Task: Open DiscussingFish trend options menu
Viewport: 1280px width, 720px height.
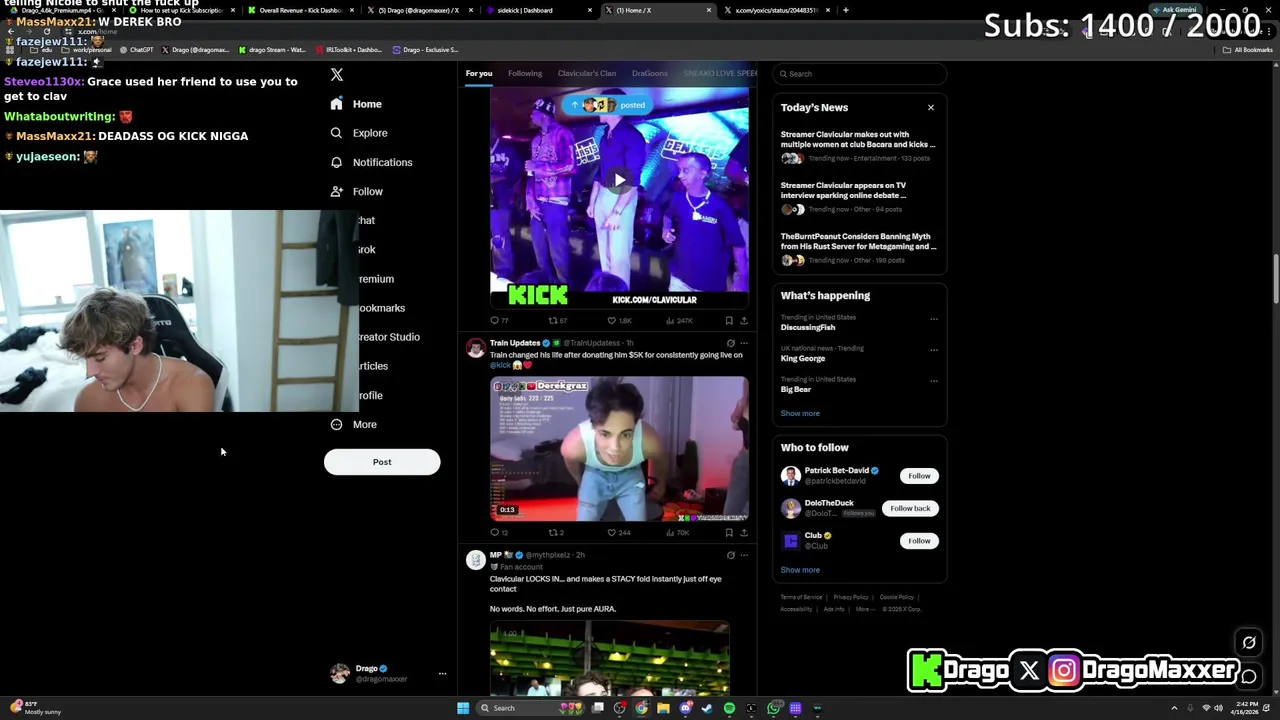Action: (934, 318)
